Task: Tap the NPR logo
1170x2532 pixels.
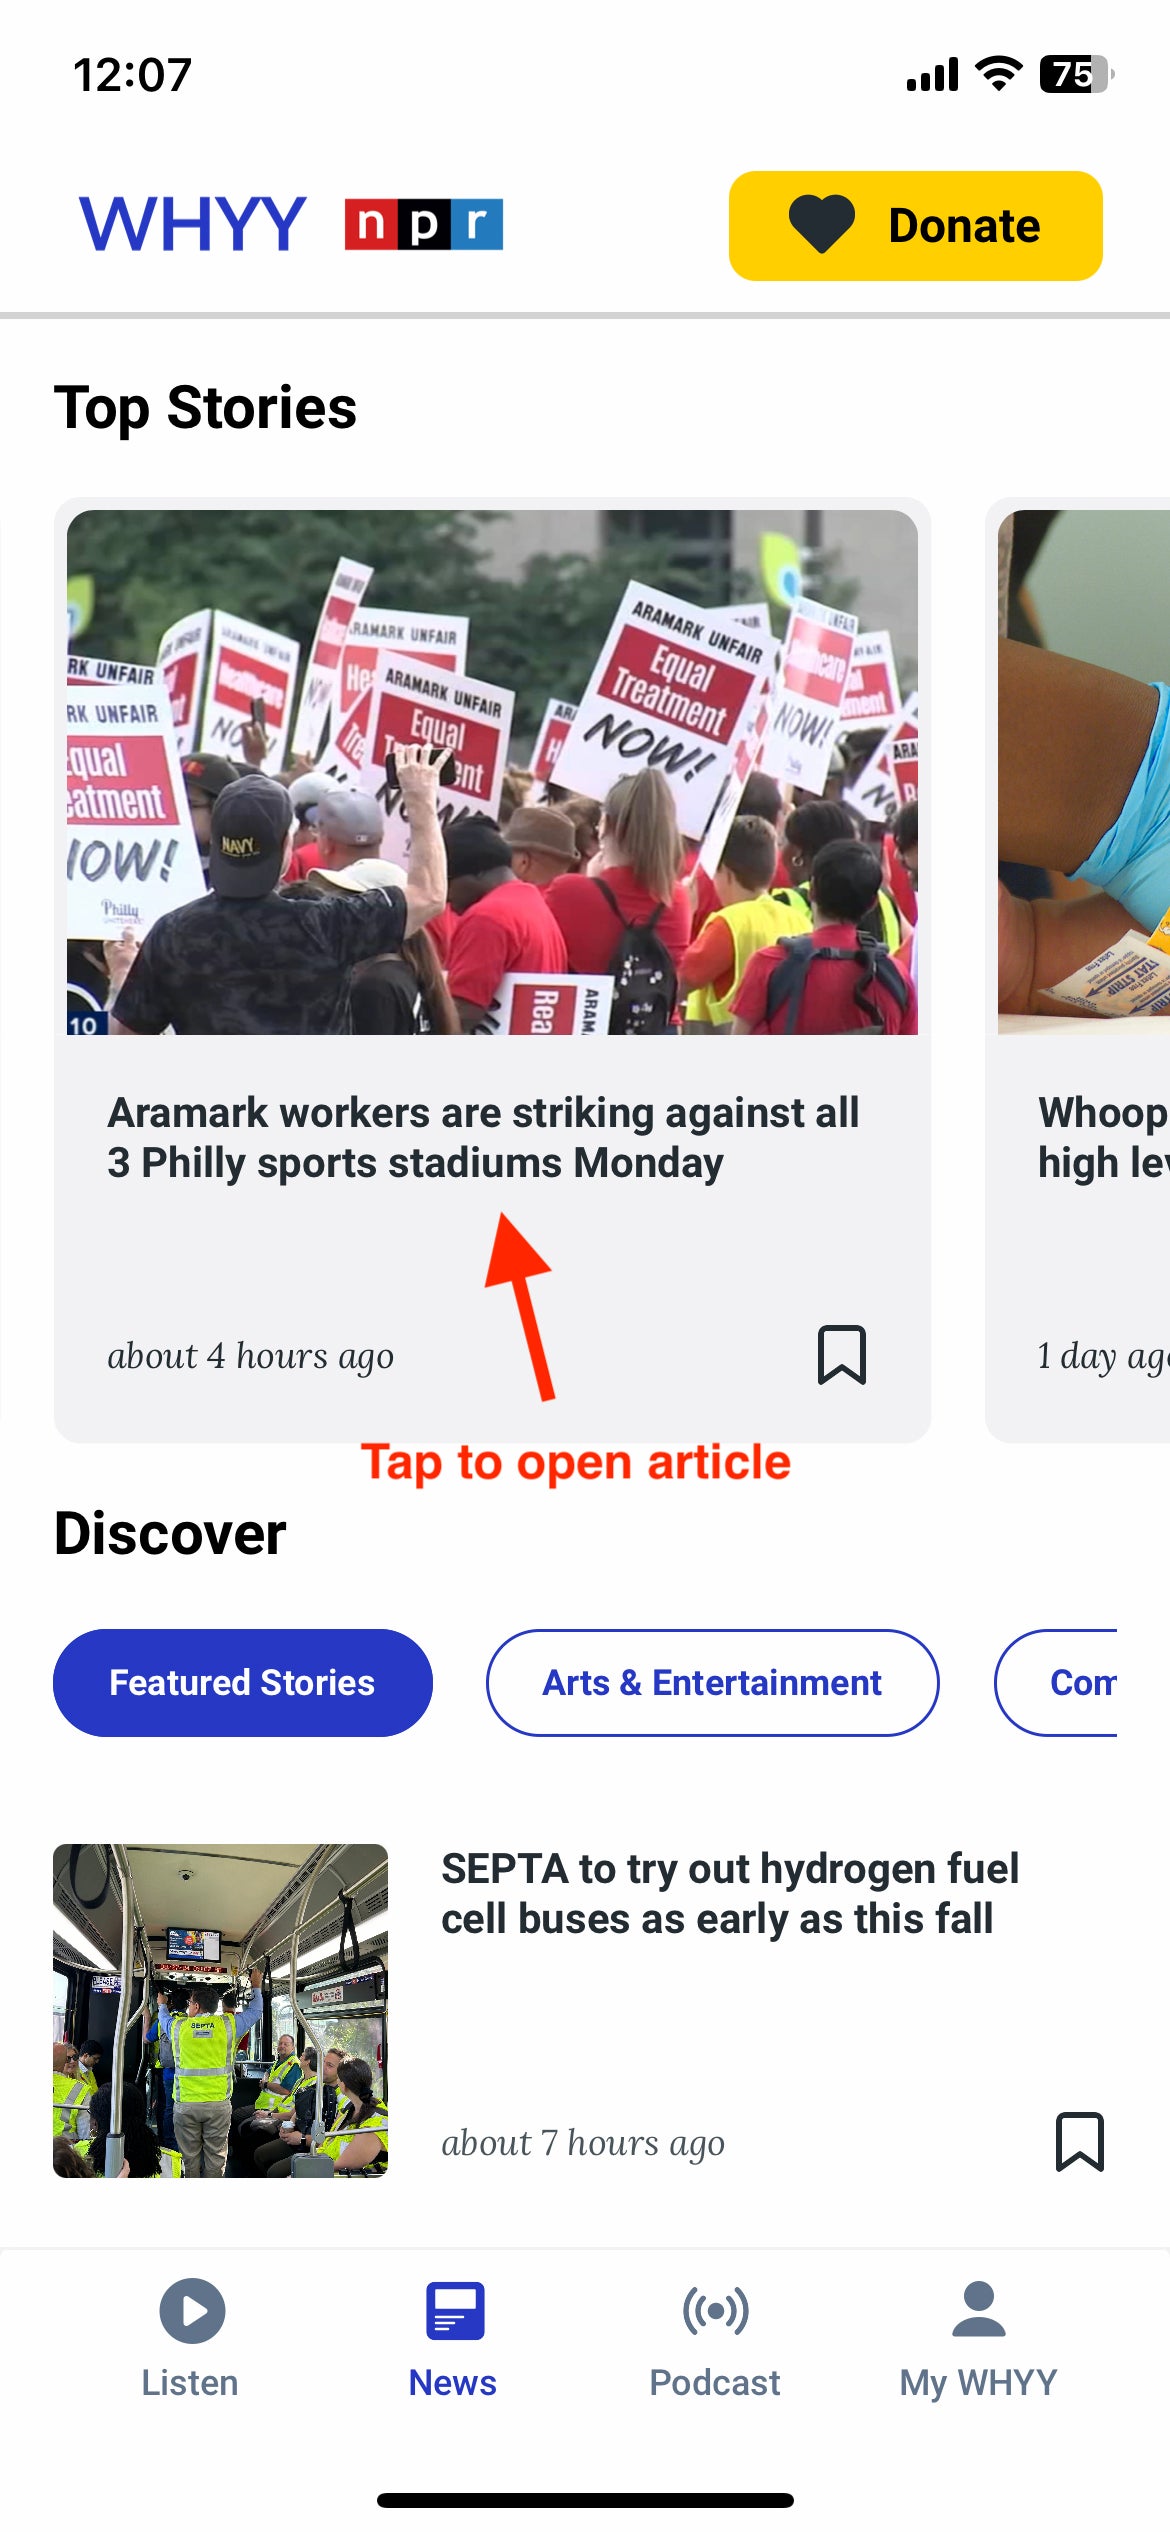Action: click(423, 224)
